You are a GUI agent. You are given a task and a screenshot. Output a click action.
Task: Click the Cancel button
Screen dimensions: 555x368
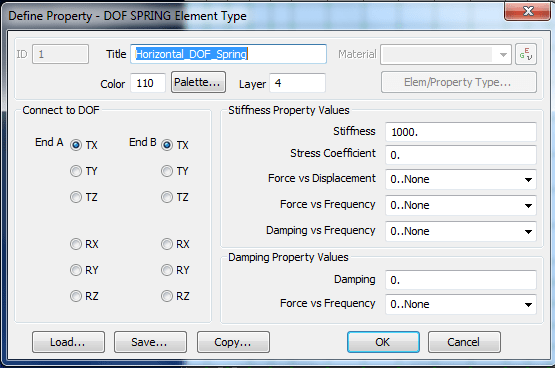464,342
